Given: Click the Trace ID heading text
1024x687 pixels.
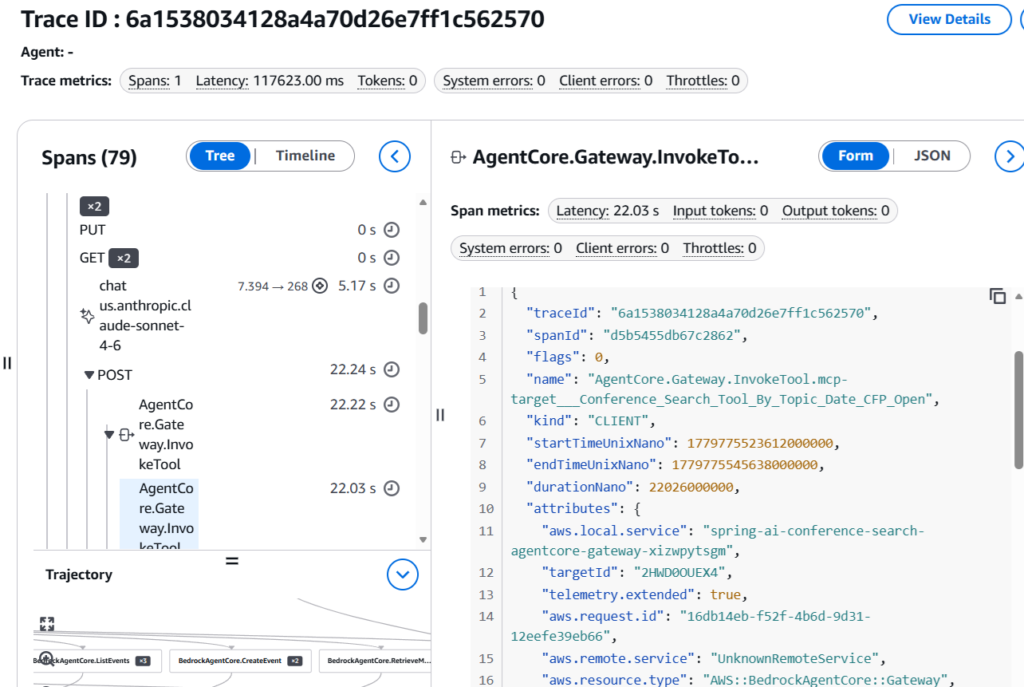Looking at the screenshot, I should (x=282, y=20).
